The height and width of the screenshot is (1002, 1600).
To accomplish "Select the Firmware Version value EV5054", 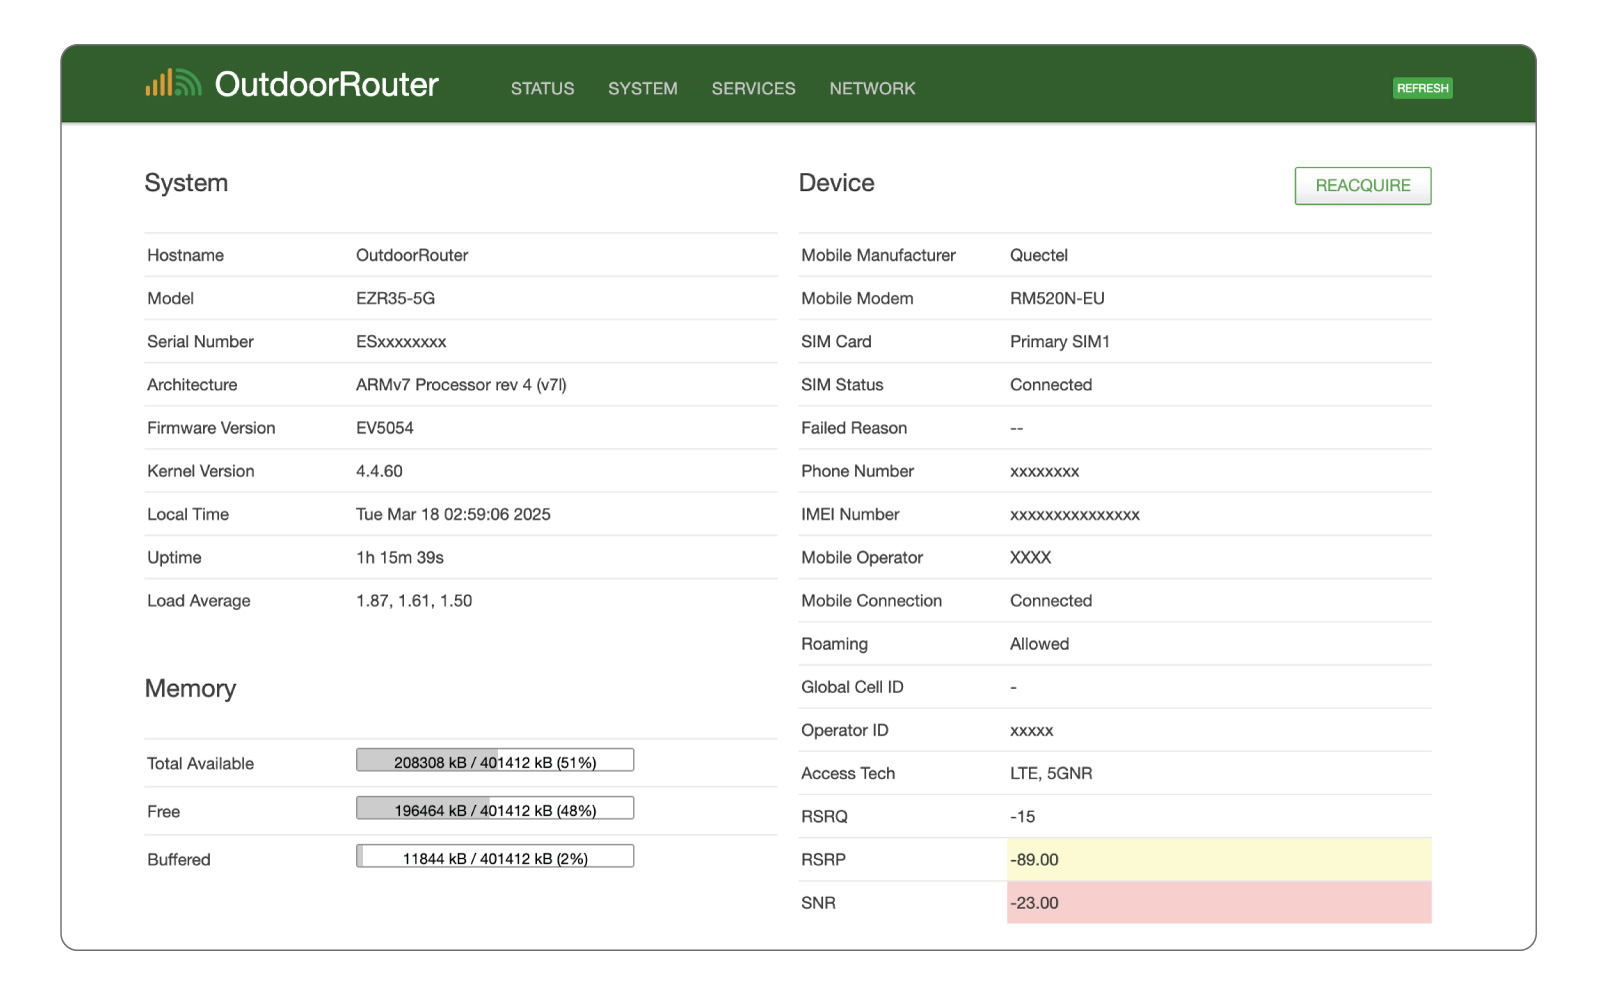I will tap(385, 428).
